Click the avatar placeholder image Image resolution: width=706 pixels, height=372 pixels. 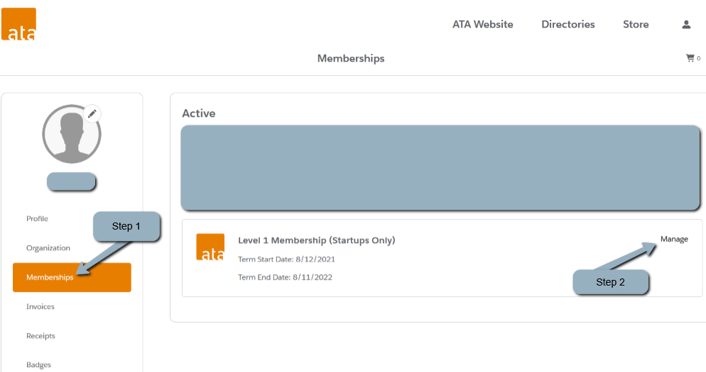[x=72, y=134]
